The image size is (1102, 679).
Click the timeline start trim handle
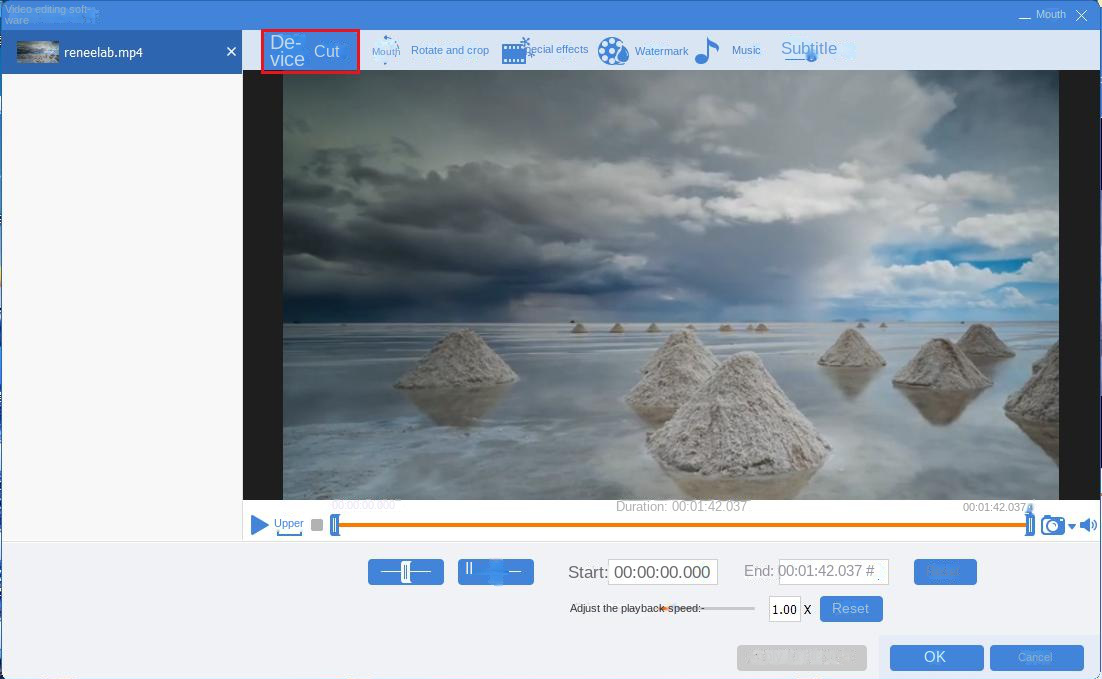[335, 525]
